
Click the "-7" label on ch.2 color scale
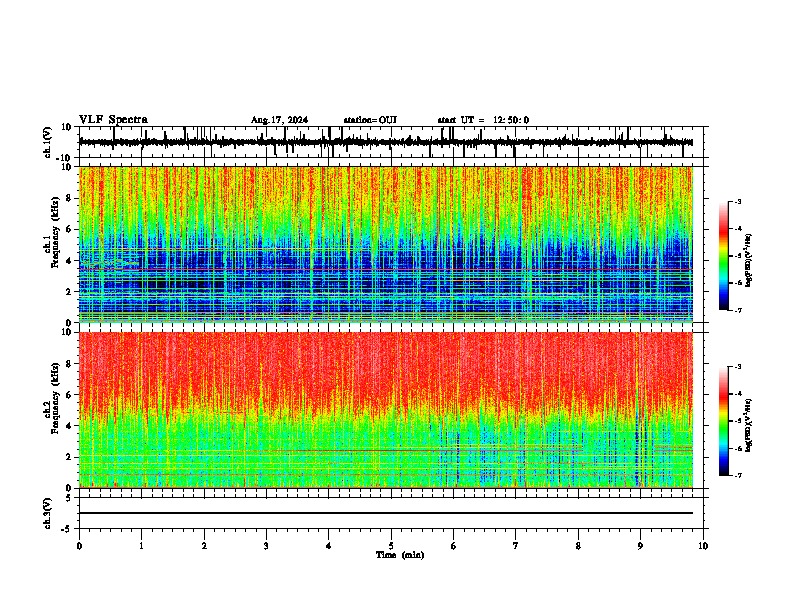pyautogui.click(x=737, y=475)
